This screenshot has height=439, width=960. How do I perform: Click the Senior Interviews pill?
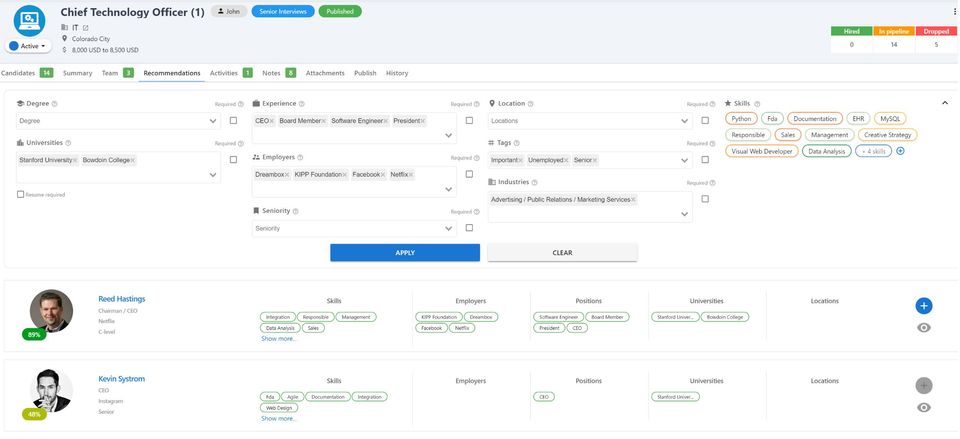coord(283,12)
